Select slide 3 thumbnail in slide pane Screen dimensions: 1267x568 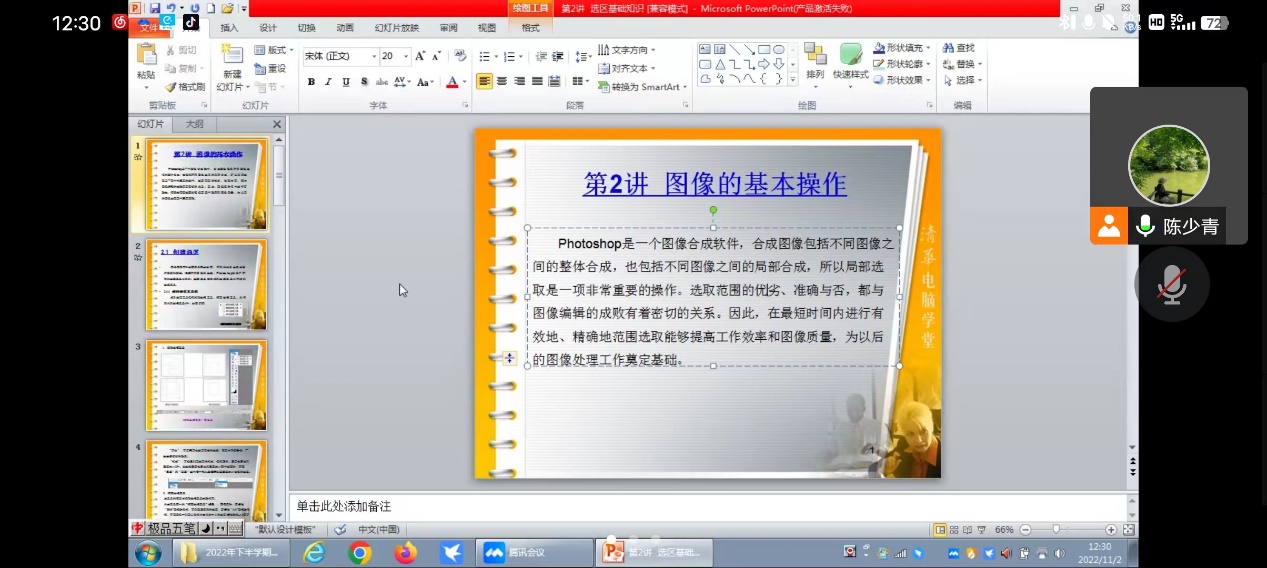click(206, 385)
